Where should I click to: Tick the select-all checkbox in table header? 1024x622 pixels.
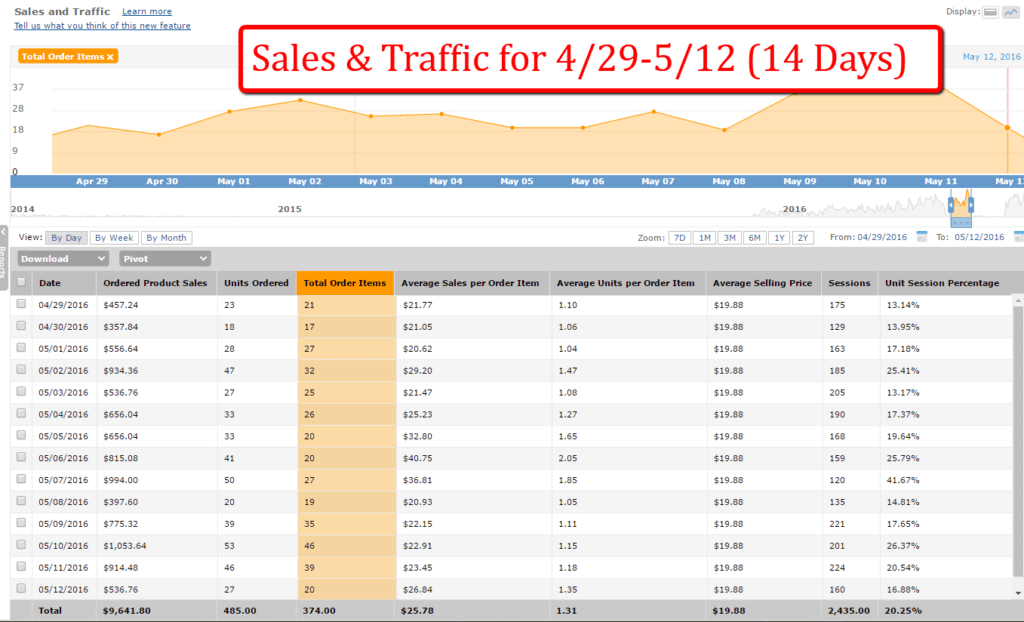[21, 283]
